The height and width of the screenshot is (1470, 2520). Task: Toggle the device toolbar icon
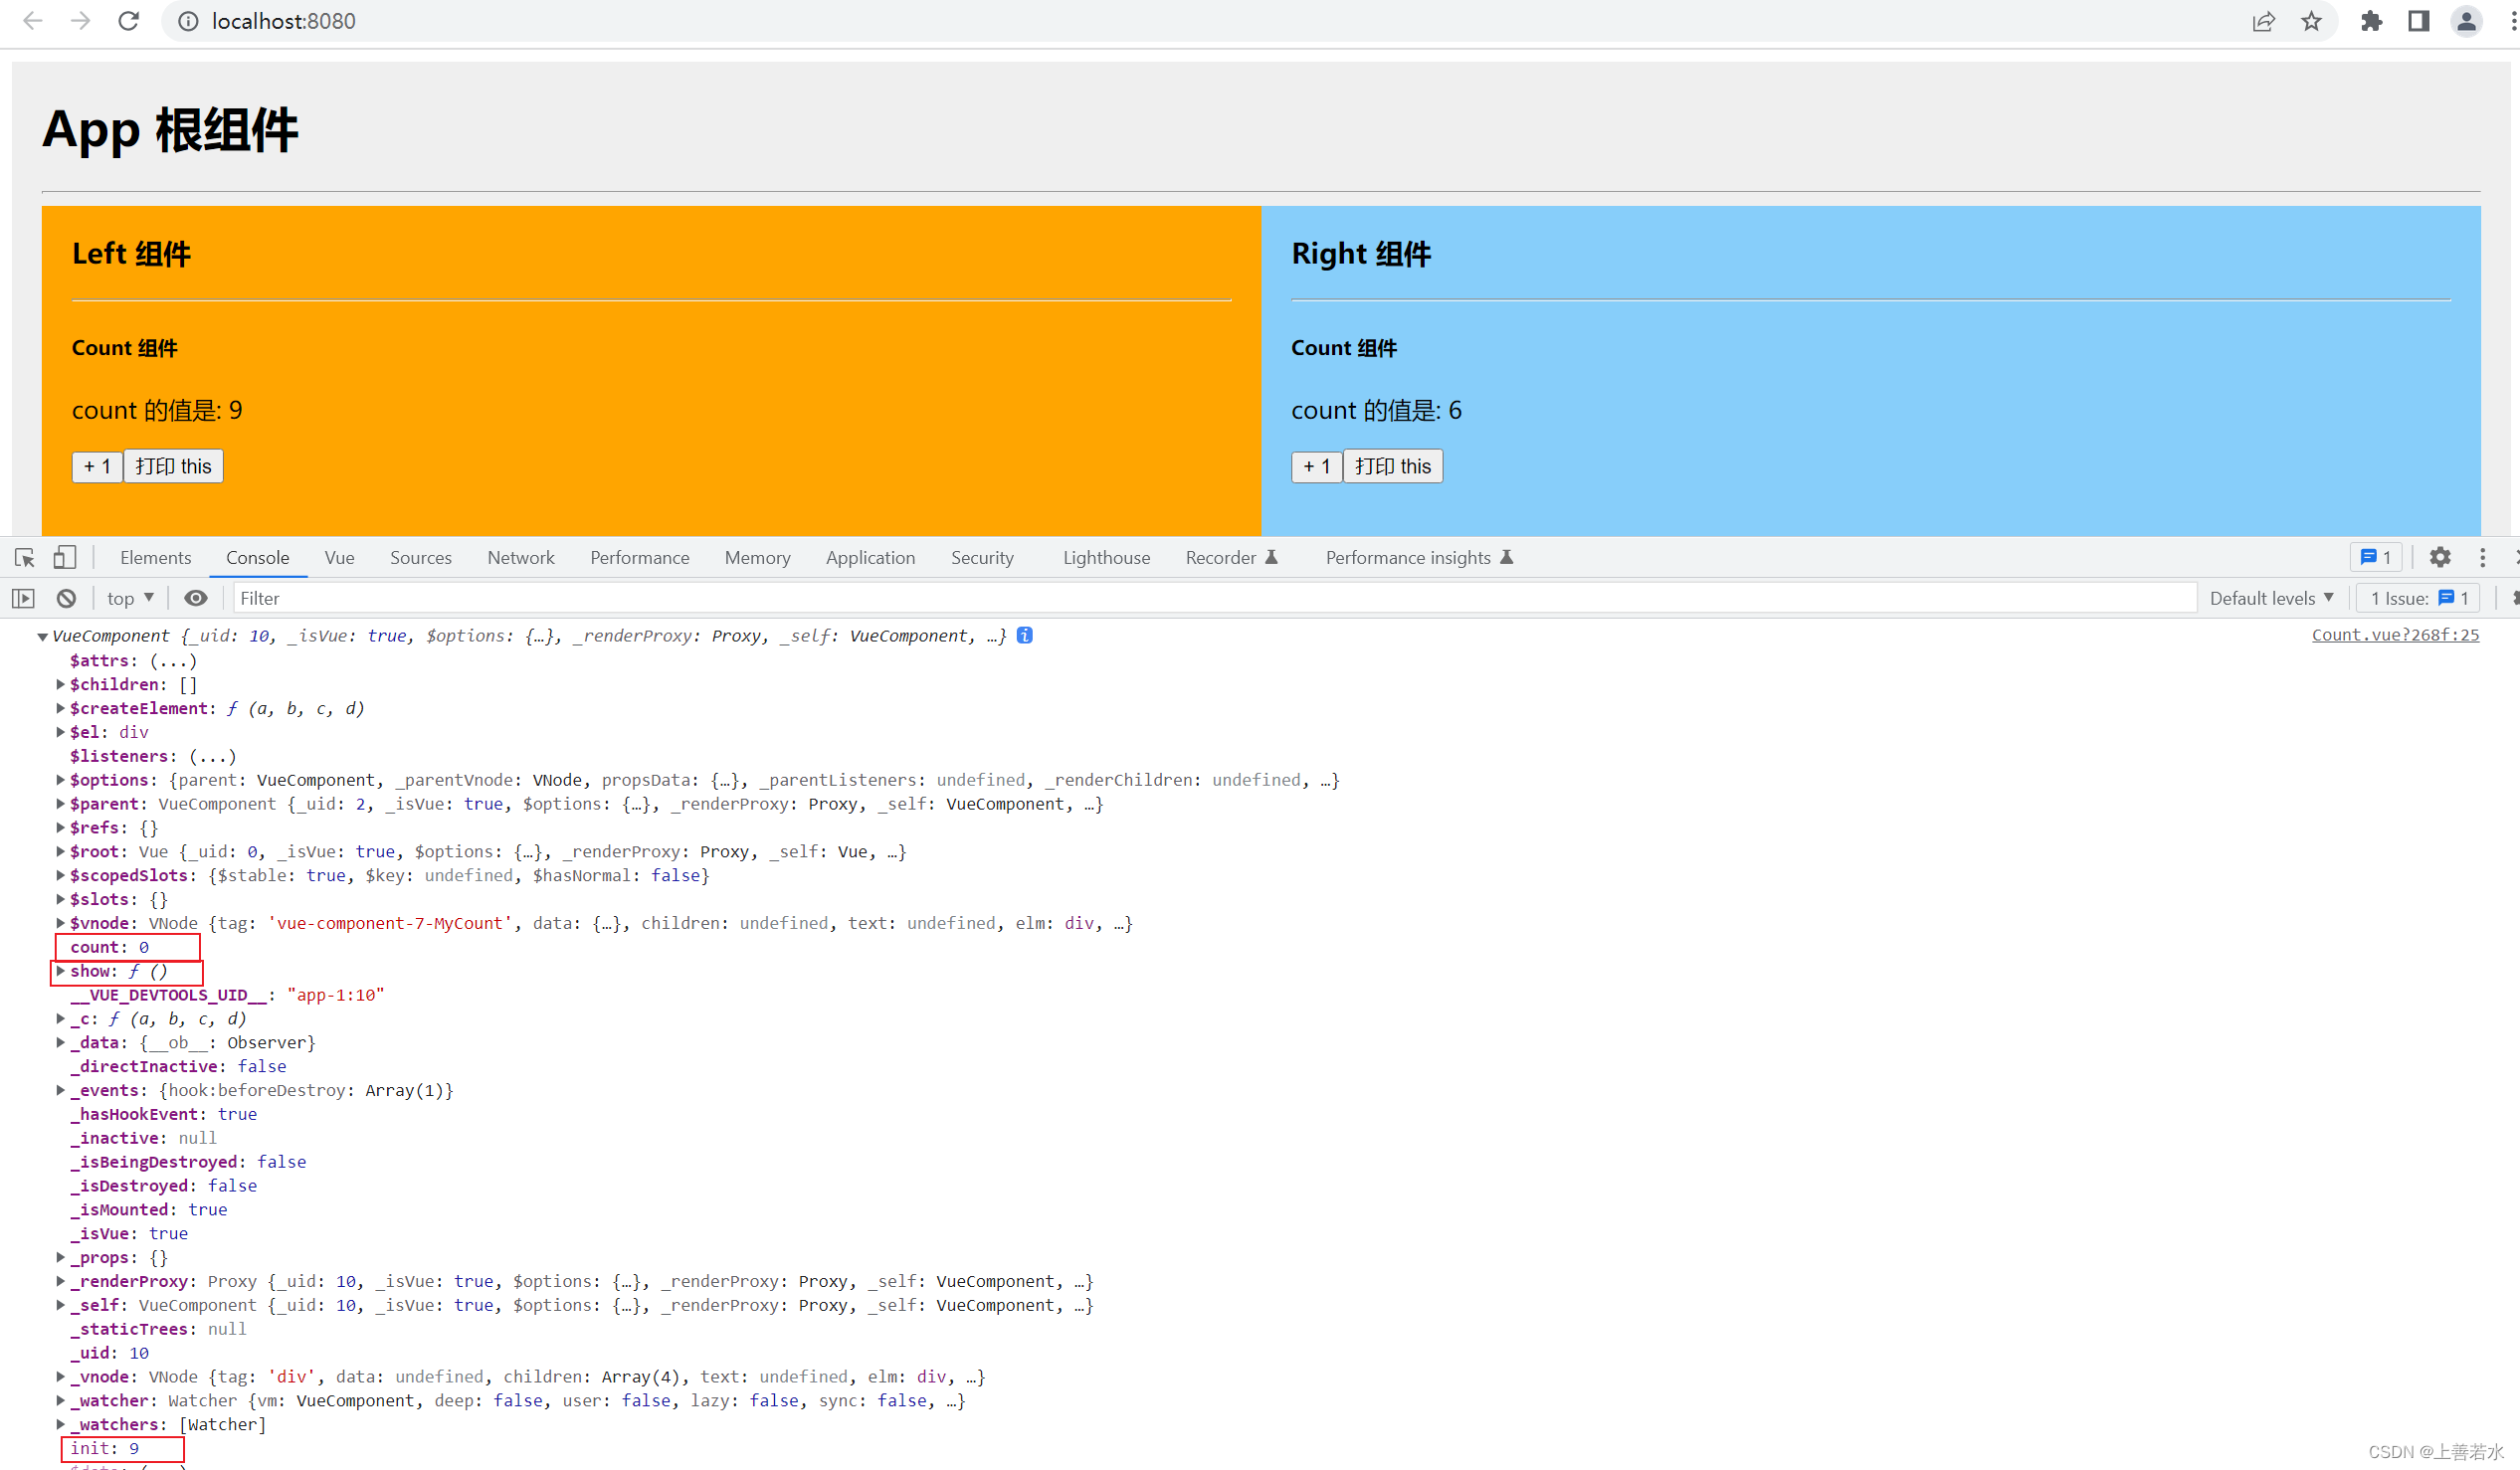pyautogui.click(x=65, y=557)
